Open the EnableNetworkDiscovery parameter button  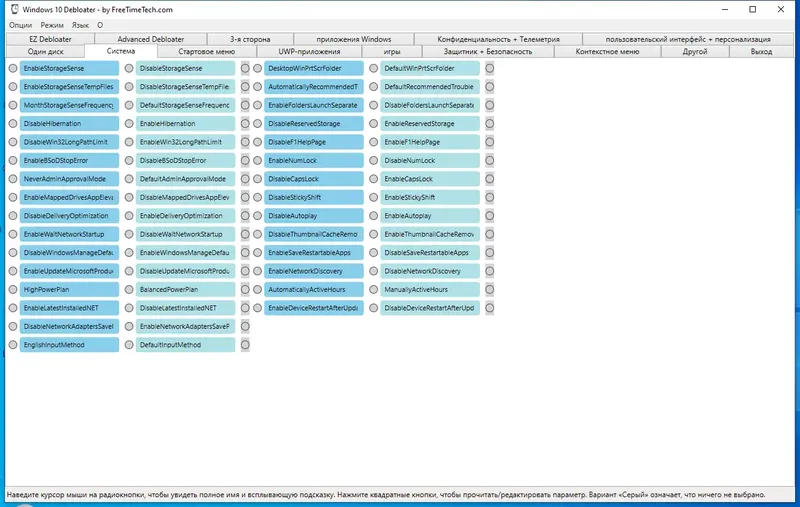(314, 271)
